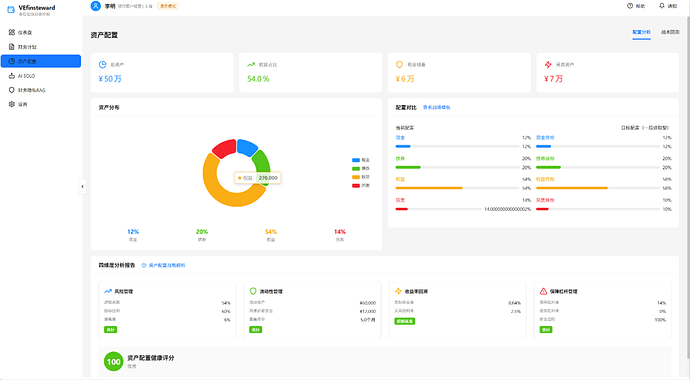Open the privacy RAG shield sidebar item
Image resolution: width=690 pixels, height=380 pixels.
(x=41, y=90)
